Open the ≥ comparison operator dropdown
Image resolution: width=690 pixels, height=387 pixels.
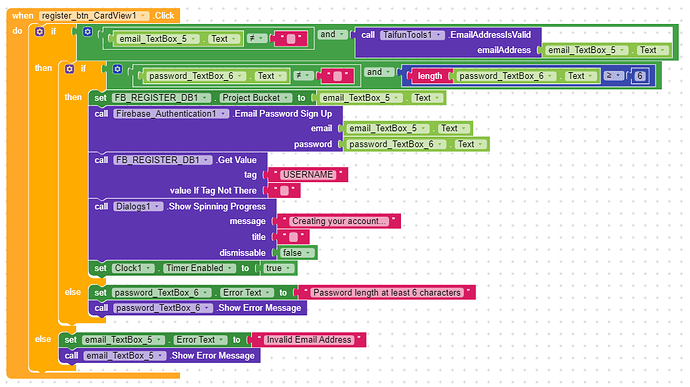[x=613, y=76]
